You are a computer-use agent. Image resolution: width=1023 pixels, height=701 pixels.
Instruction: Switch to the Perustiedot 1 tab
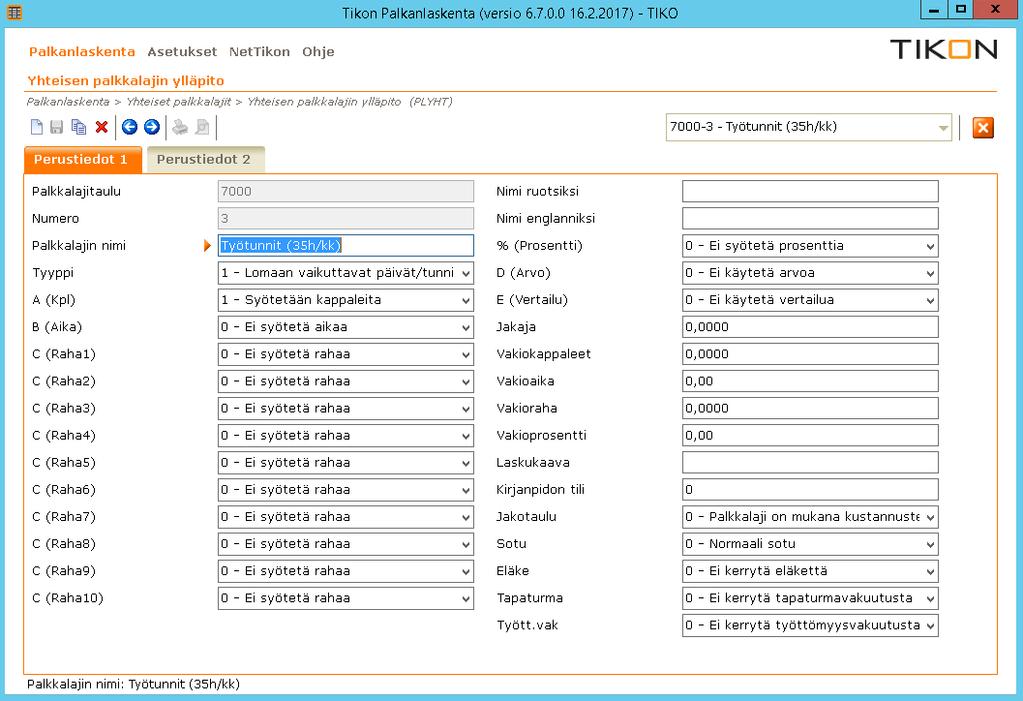click(x=82, y=159)
